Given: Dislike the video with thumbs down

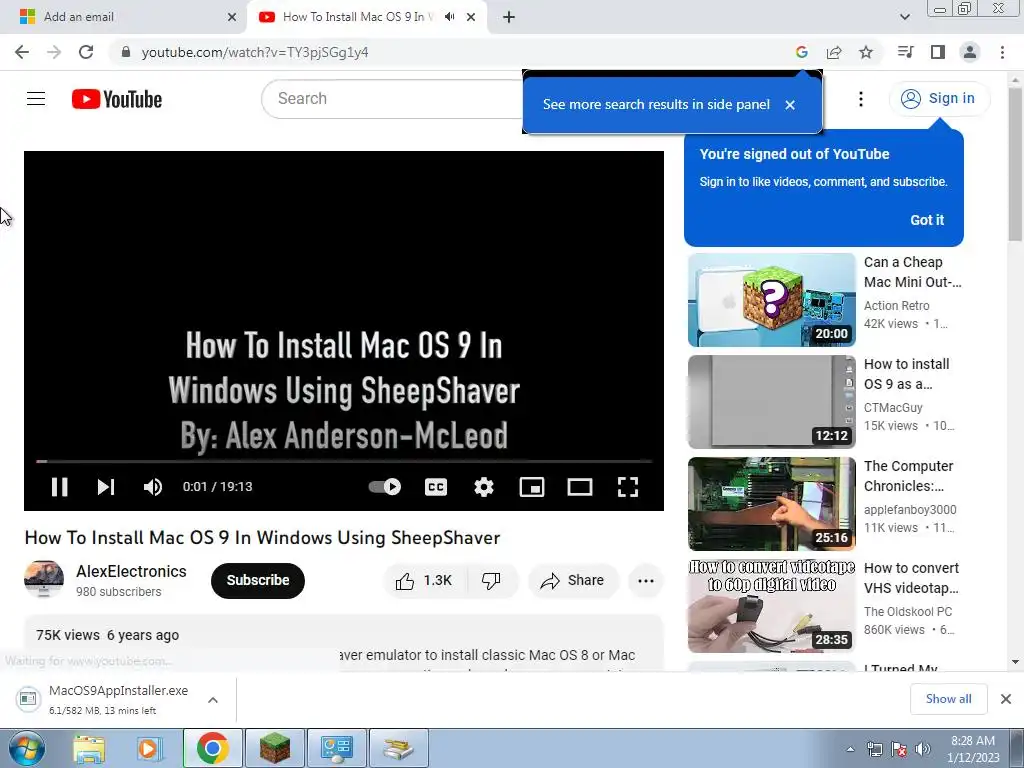Looking at the screenshot, I should pos(491,580).
